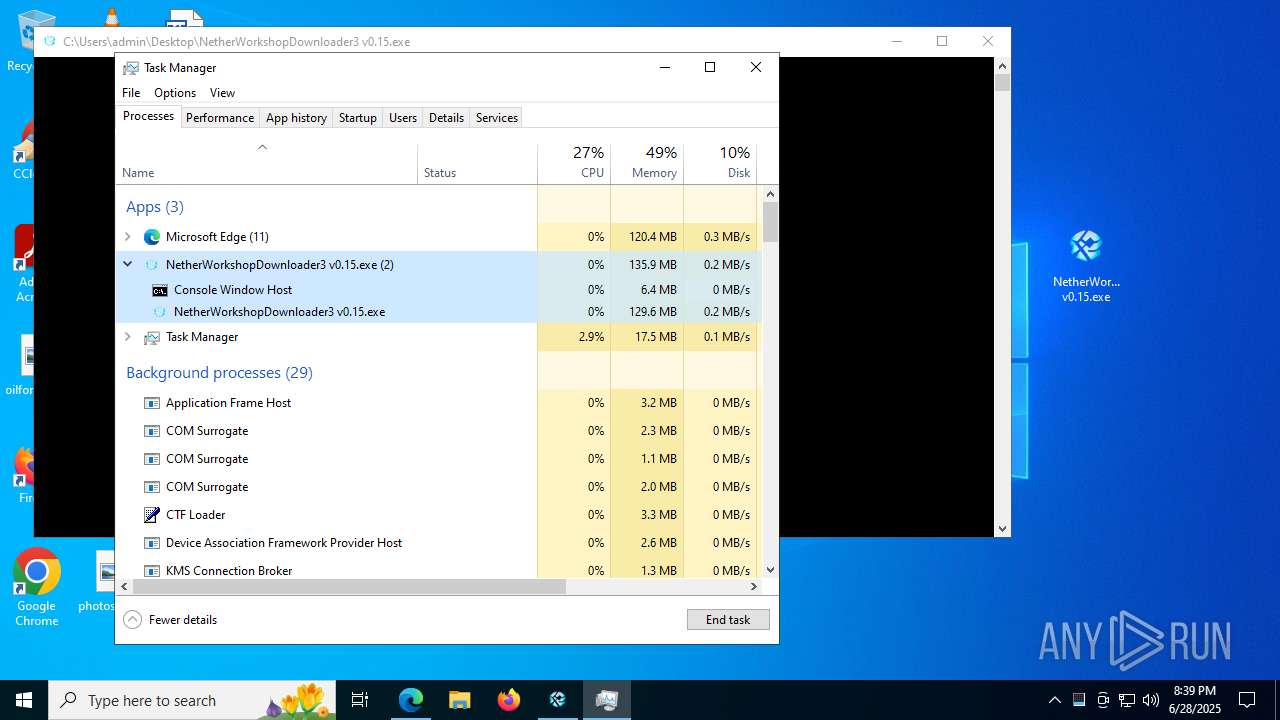Click the Task Manager taskbar button
The image size is (1280, 720).
607,700
